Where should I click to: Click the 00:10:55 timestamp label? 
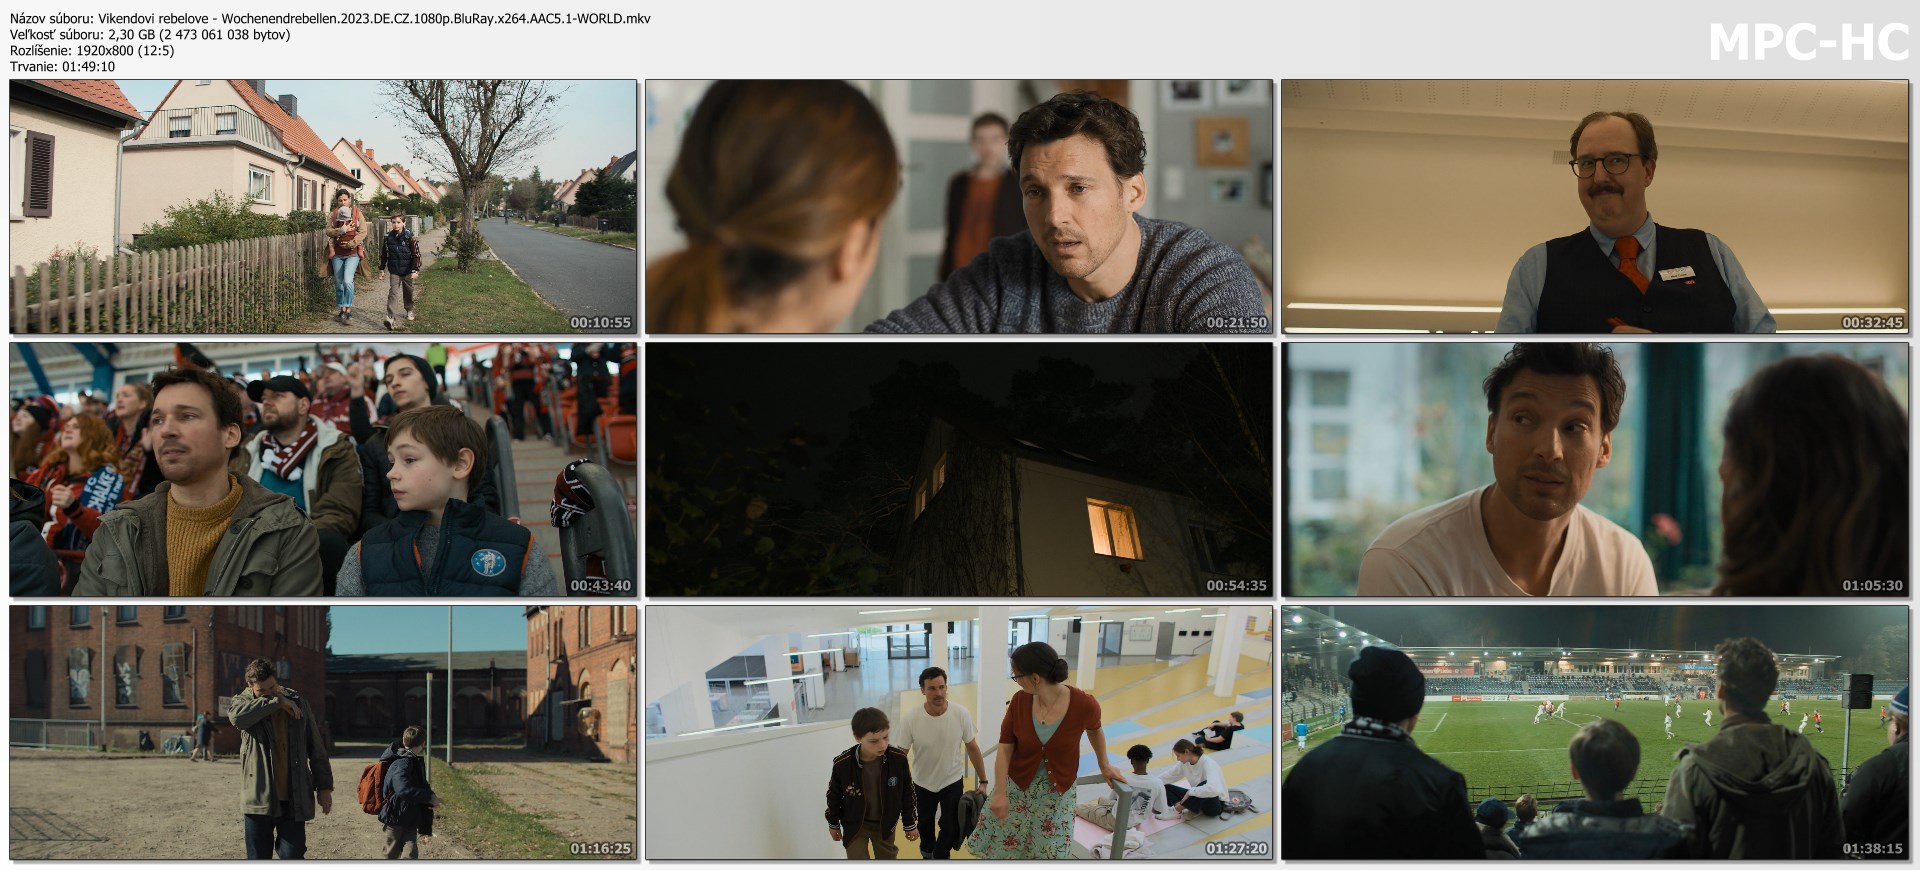click(x=600, y=323)
